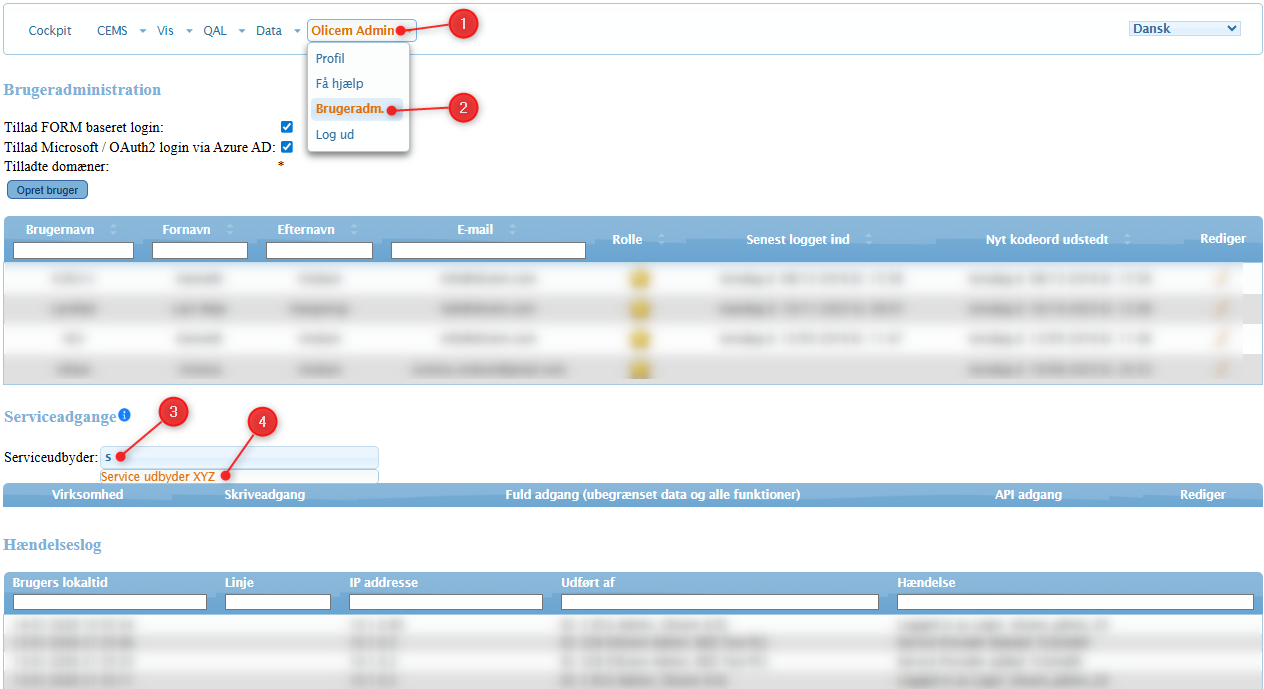The height and width of the screenshot is (689, 1264).
Task: Toggle Tillad FORM baseret login checkbox
Action: pyautogui.click(x=287, y=127)
